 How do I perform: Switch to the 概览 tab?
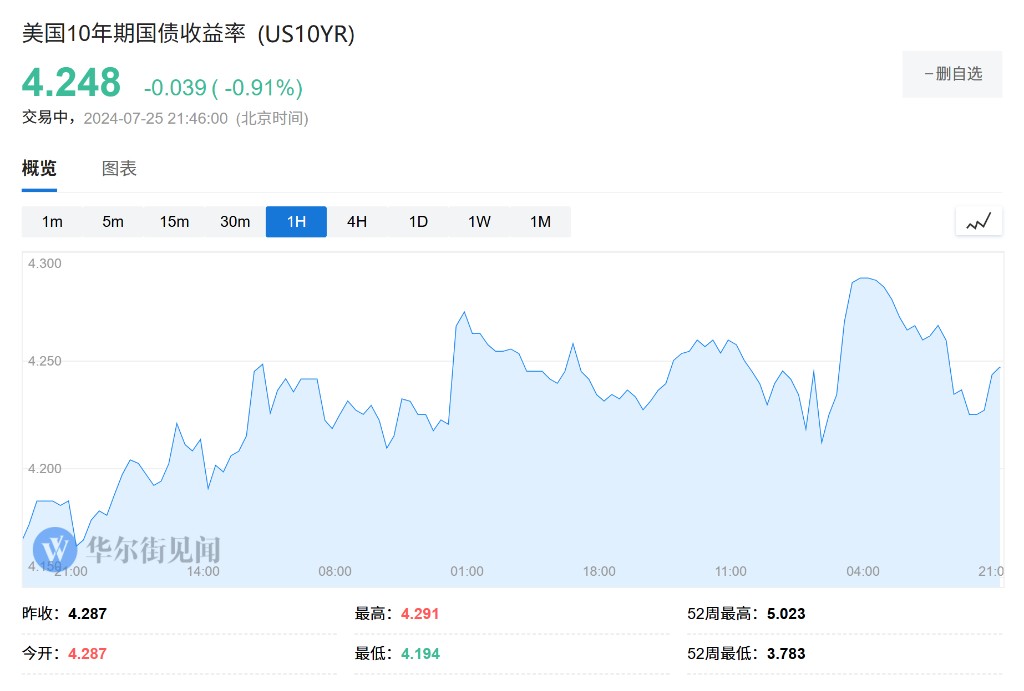(39, 168)
